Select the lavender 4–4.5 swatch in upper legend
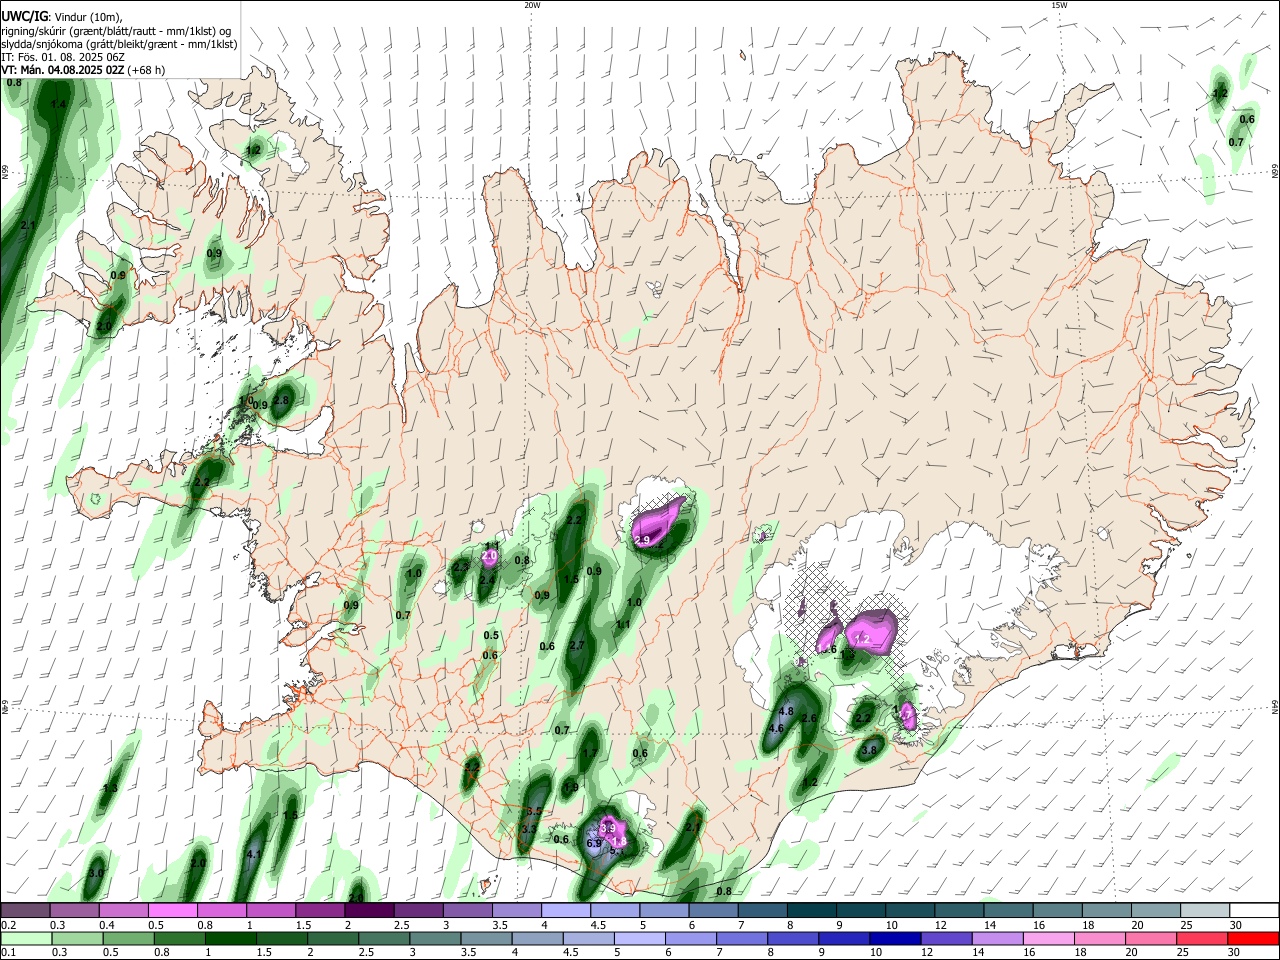 (567, 911)
